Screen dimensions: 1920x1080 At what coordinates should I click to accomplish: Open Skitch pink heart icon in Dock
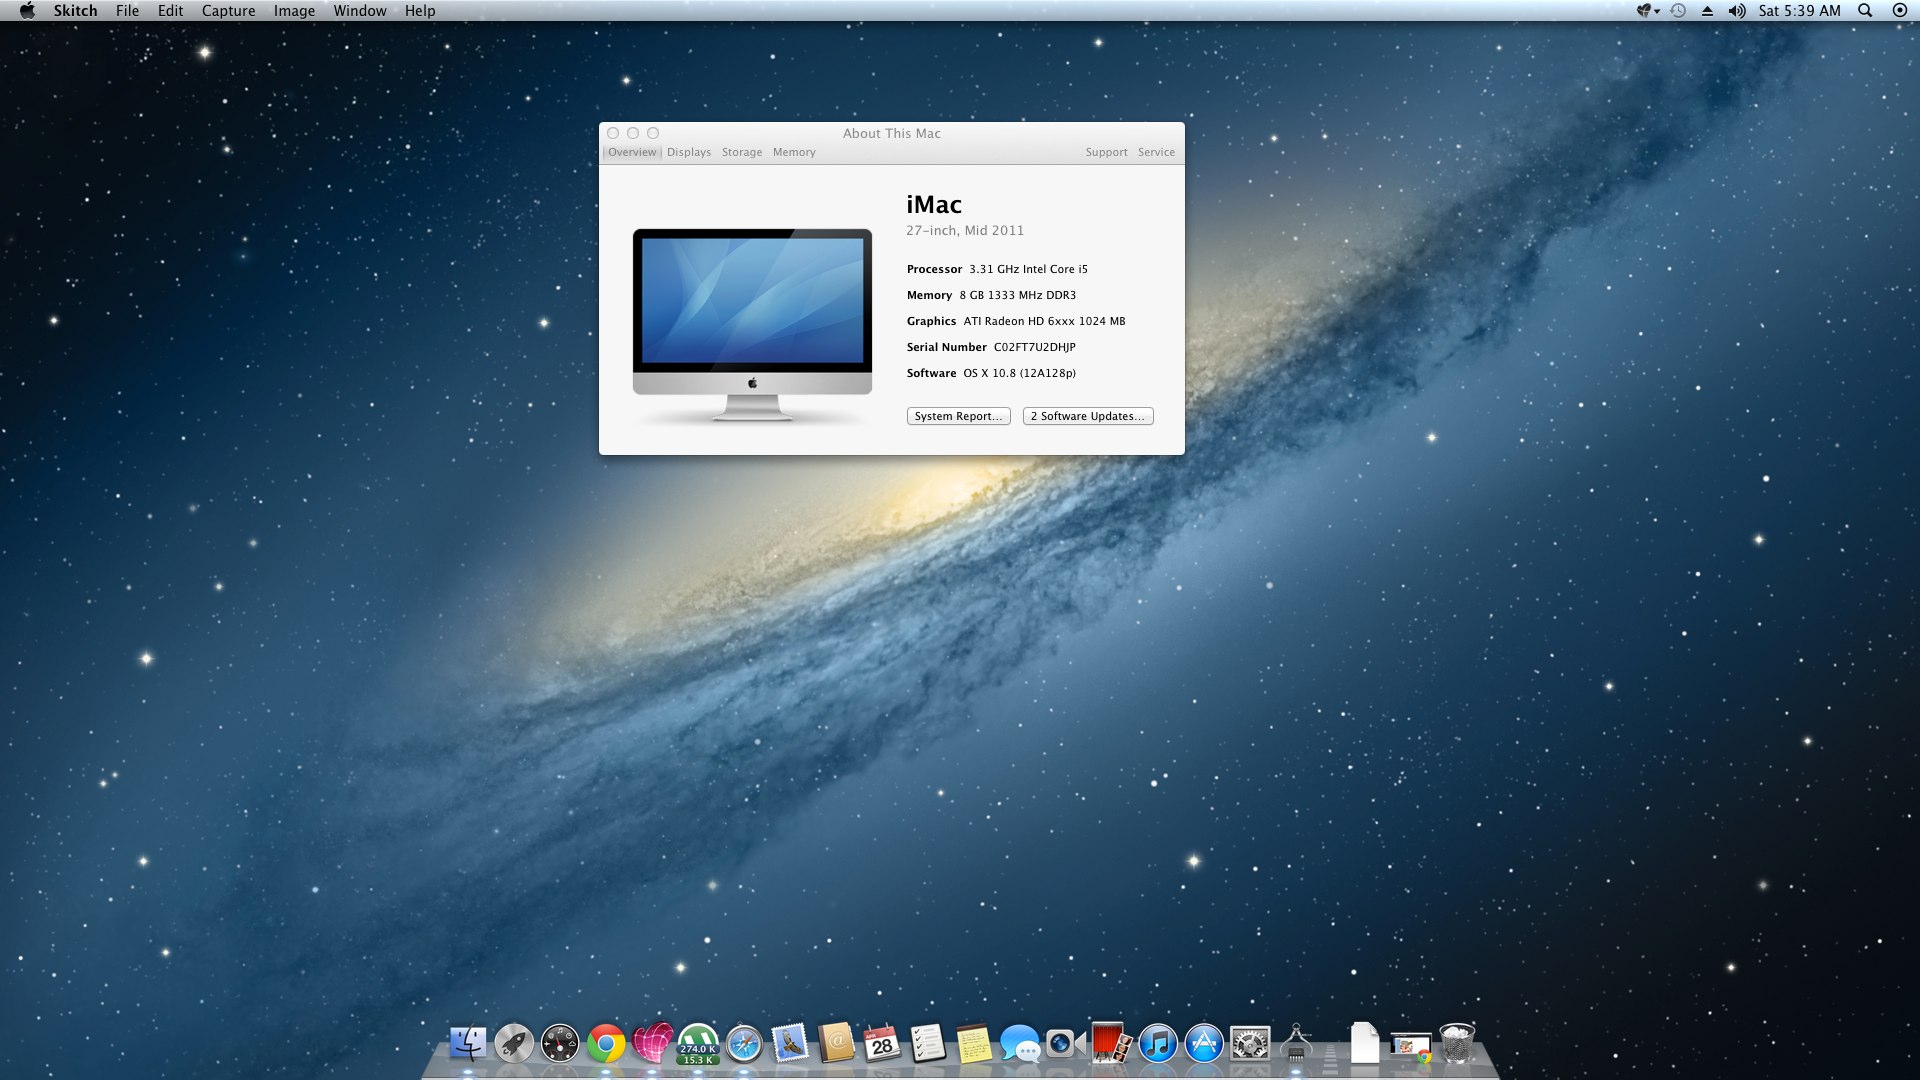(x=652, y=1042)
